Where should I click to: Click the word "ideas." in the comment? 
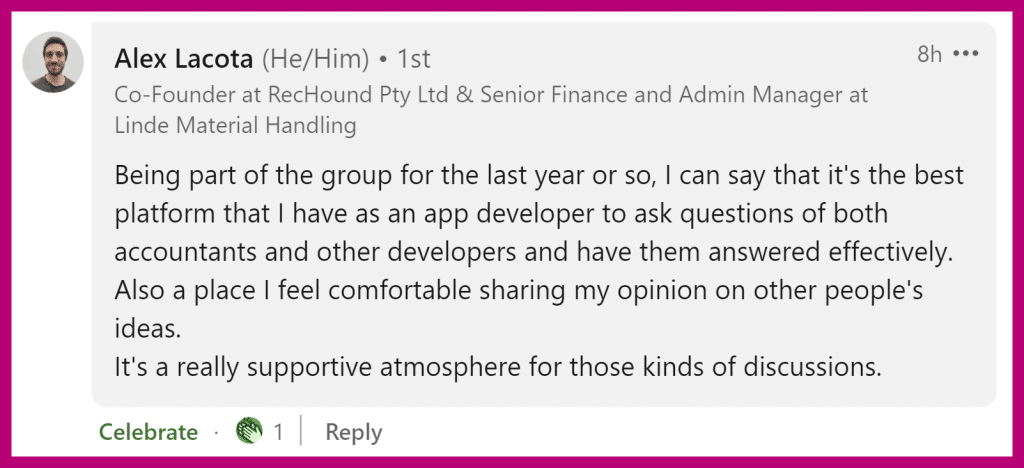(147, 328)
